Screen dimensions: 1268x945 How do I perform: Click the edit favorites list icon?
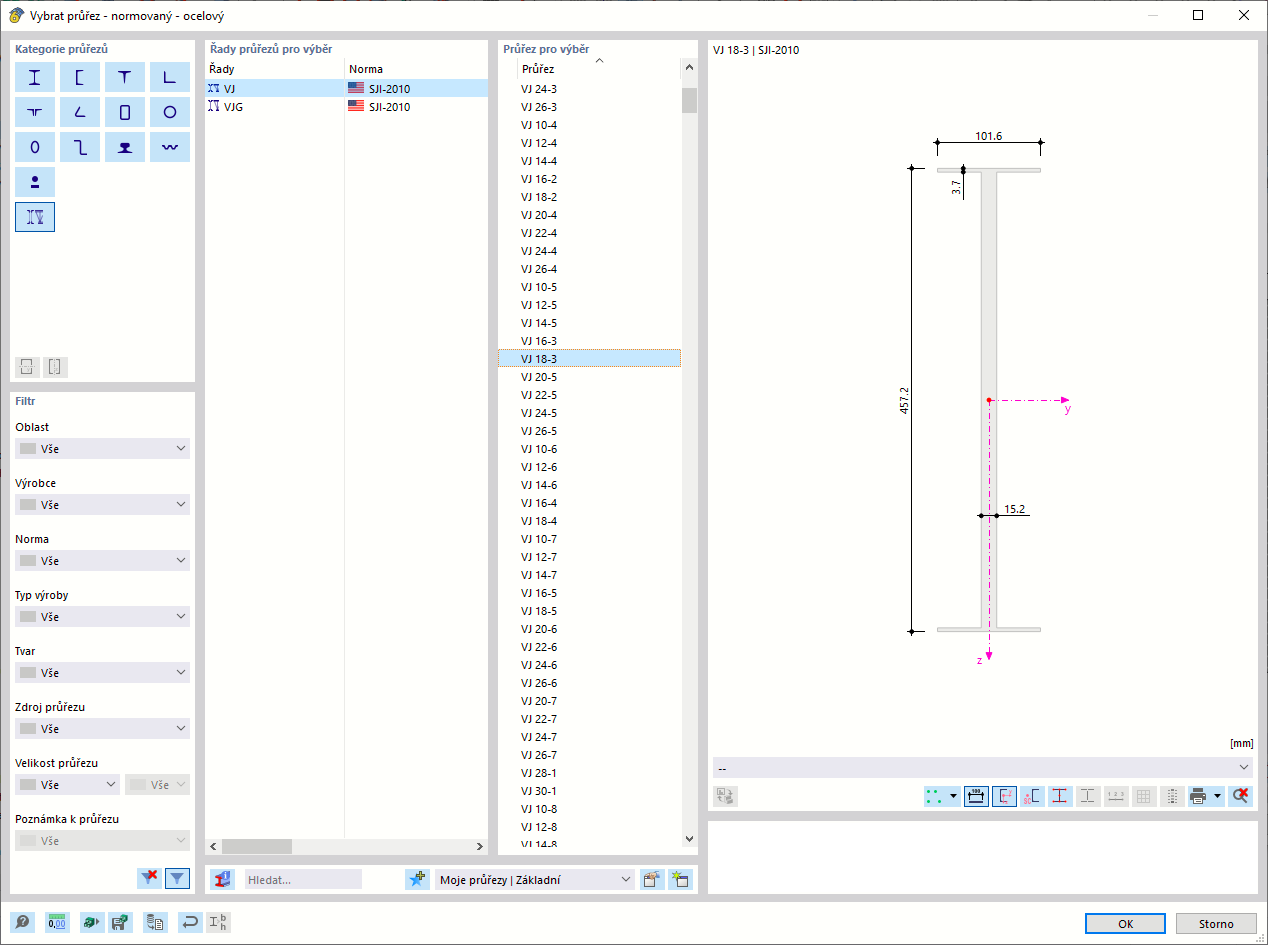point(652,879)
